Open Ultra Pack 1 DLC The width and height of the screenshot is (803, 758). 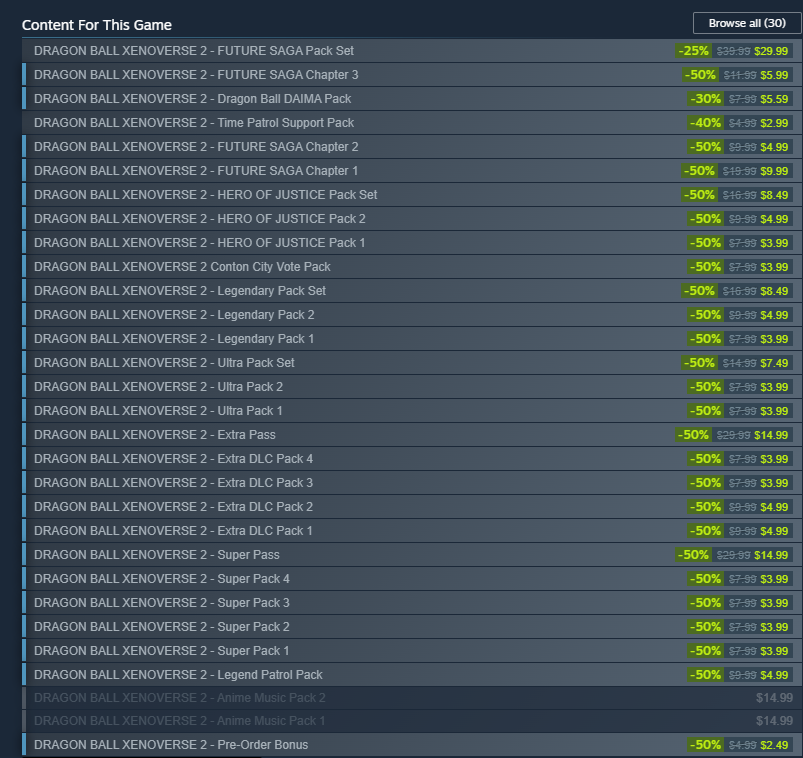pyautogui.click(x=412, y=411)
